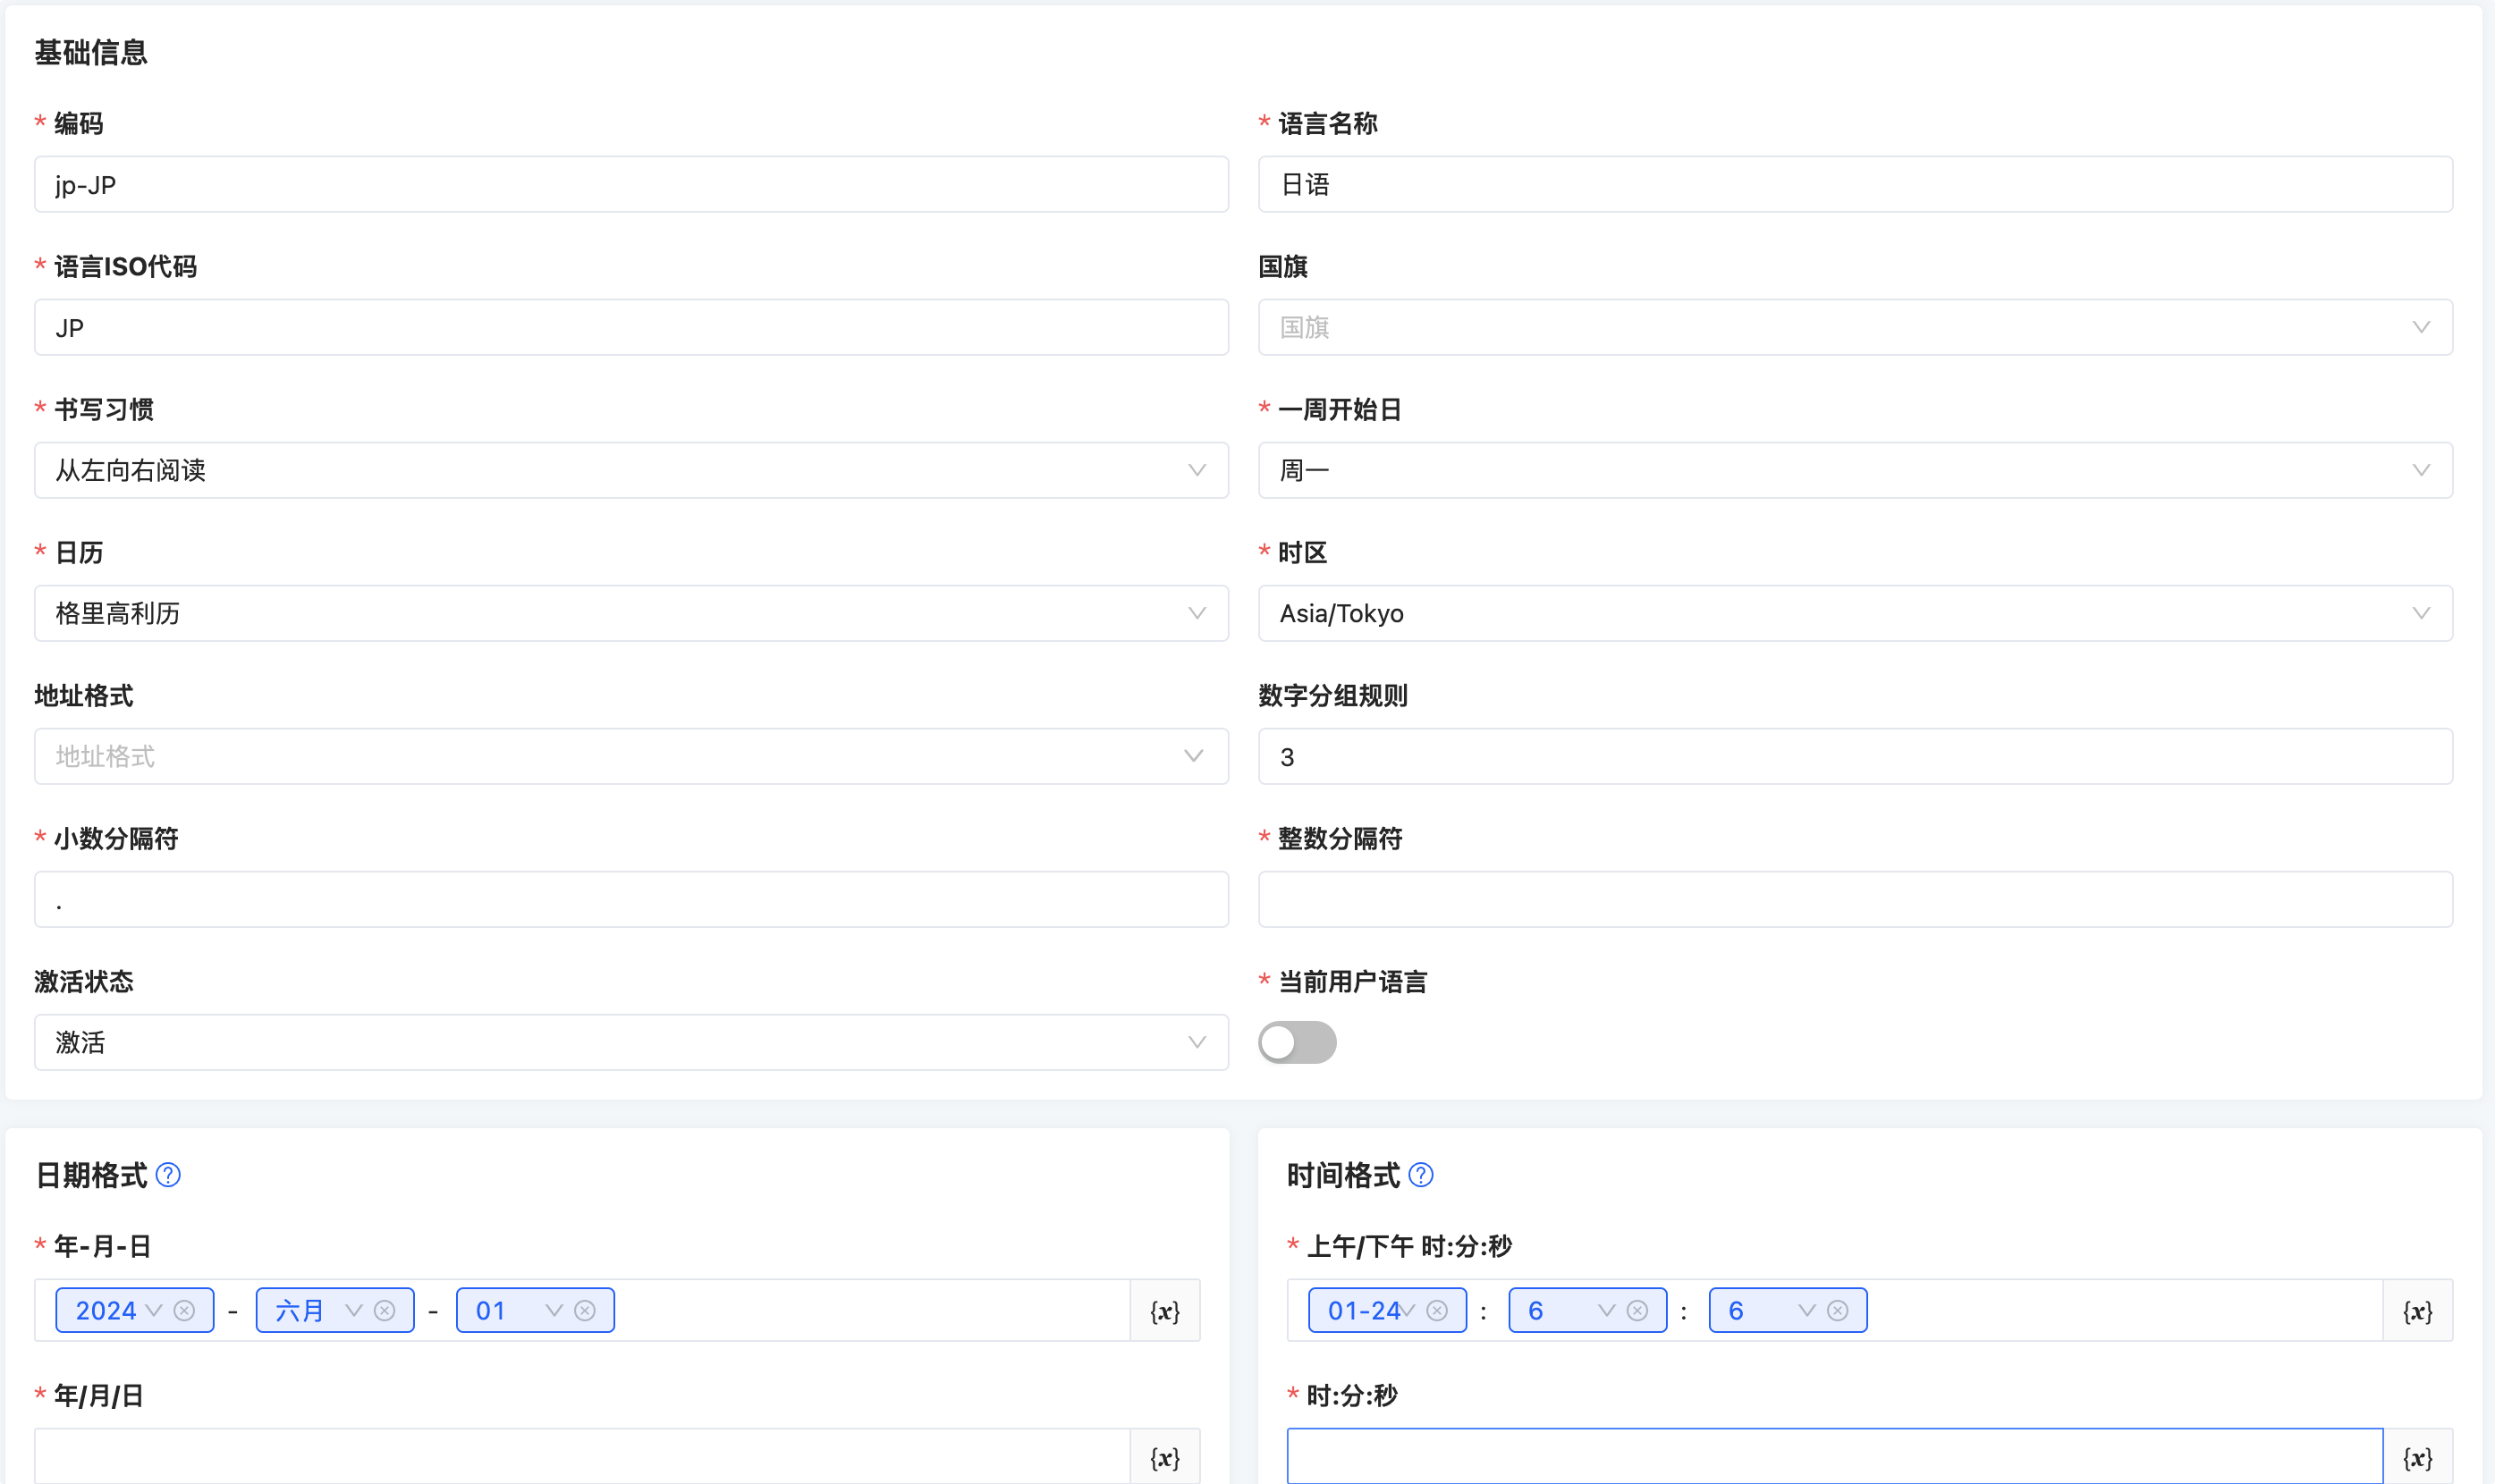This screenshot has height=1484, width=2495.
Task: Clear the 2024 year tag
Action: coord(184,1311)
